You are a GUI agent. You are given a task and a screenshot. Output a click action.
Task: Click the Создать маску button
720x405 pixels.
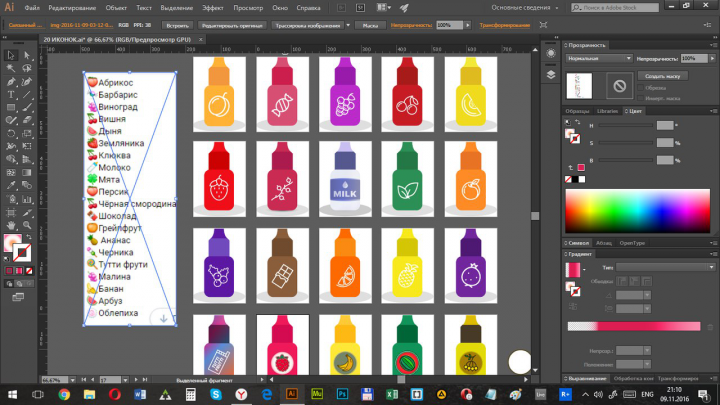coord(663,76)
